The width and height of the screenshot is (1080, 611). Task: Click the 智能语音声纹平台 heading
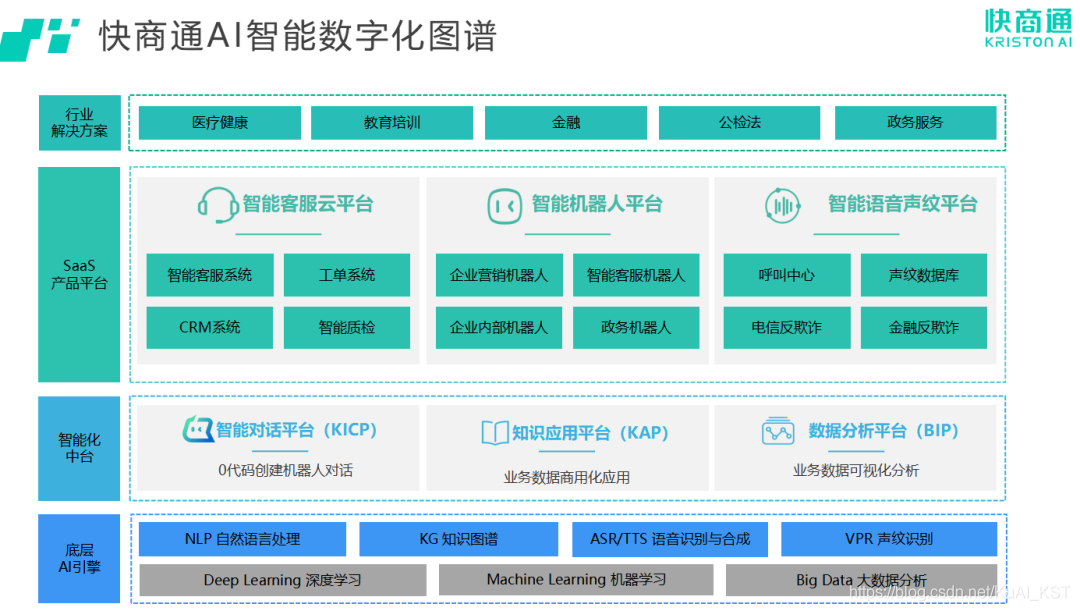click(902, 204)
